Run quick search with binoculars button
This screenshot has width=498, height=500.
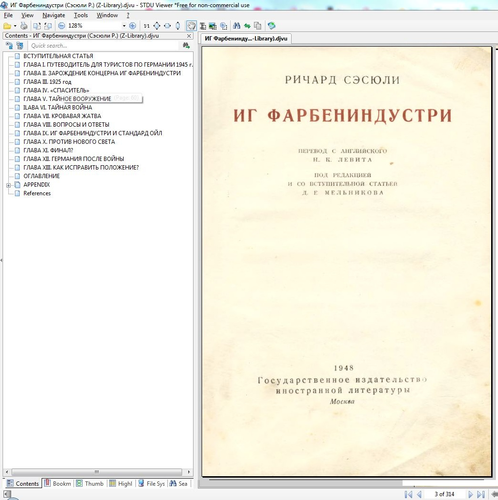pos(186,46)
